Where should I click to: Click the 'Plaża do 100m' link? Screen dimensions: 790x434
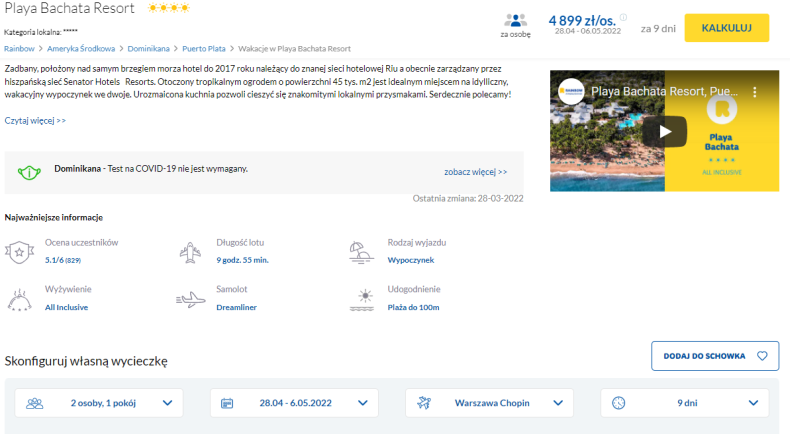coord(413,307)
